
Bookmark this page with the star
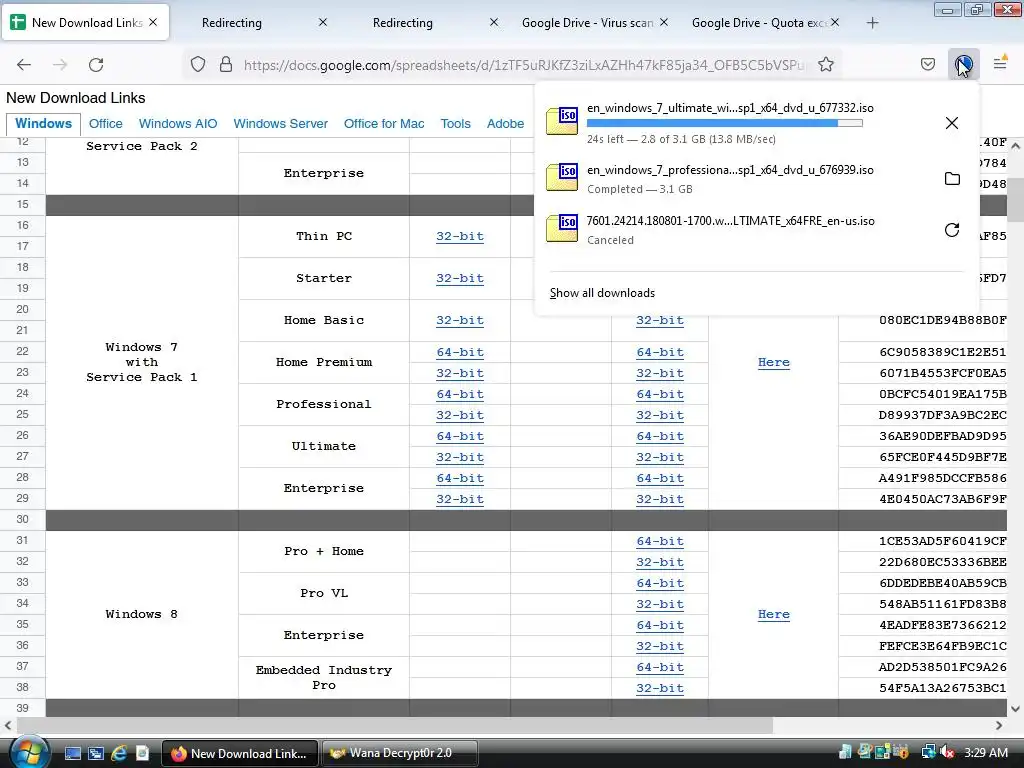pos(825,64)
